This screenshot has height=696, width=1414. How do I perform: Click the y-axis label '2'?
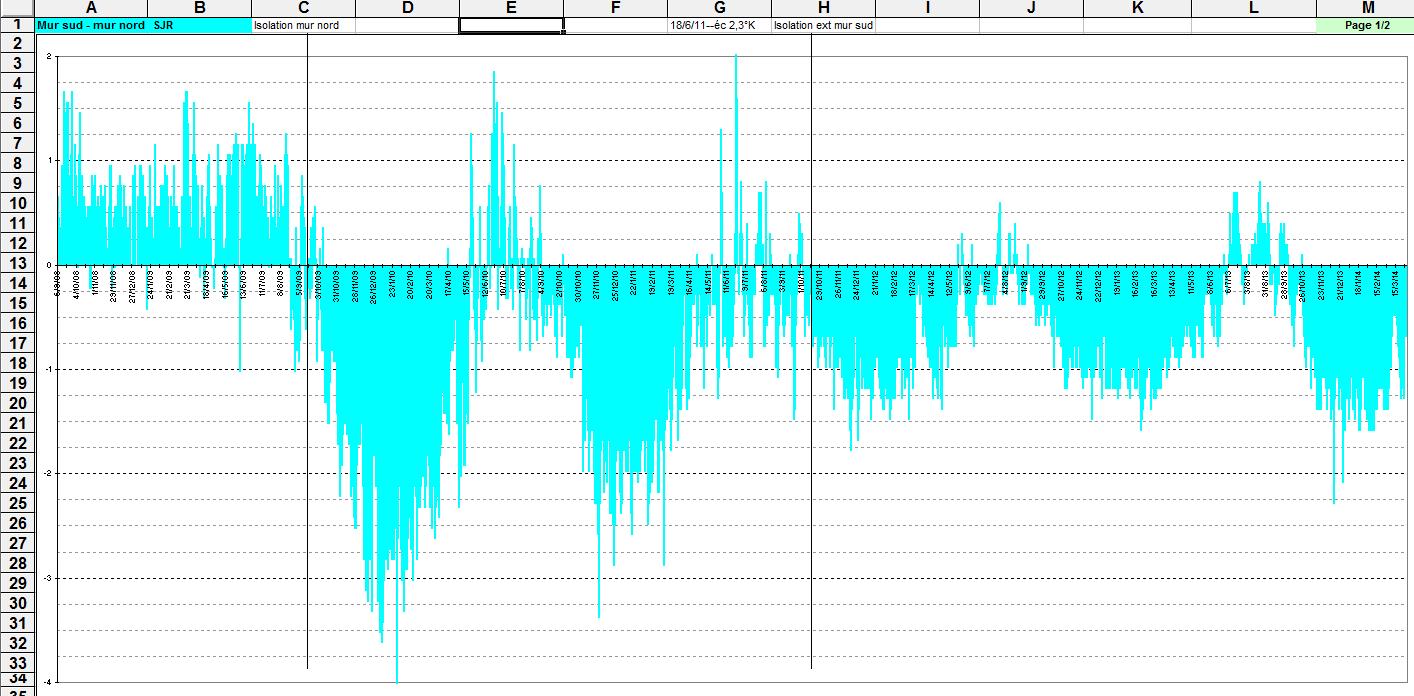[x=48, y=56]
